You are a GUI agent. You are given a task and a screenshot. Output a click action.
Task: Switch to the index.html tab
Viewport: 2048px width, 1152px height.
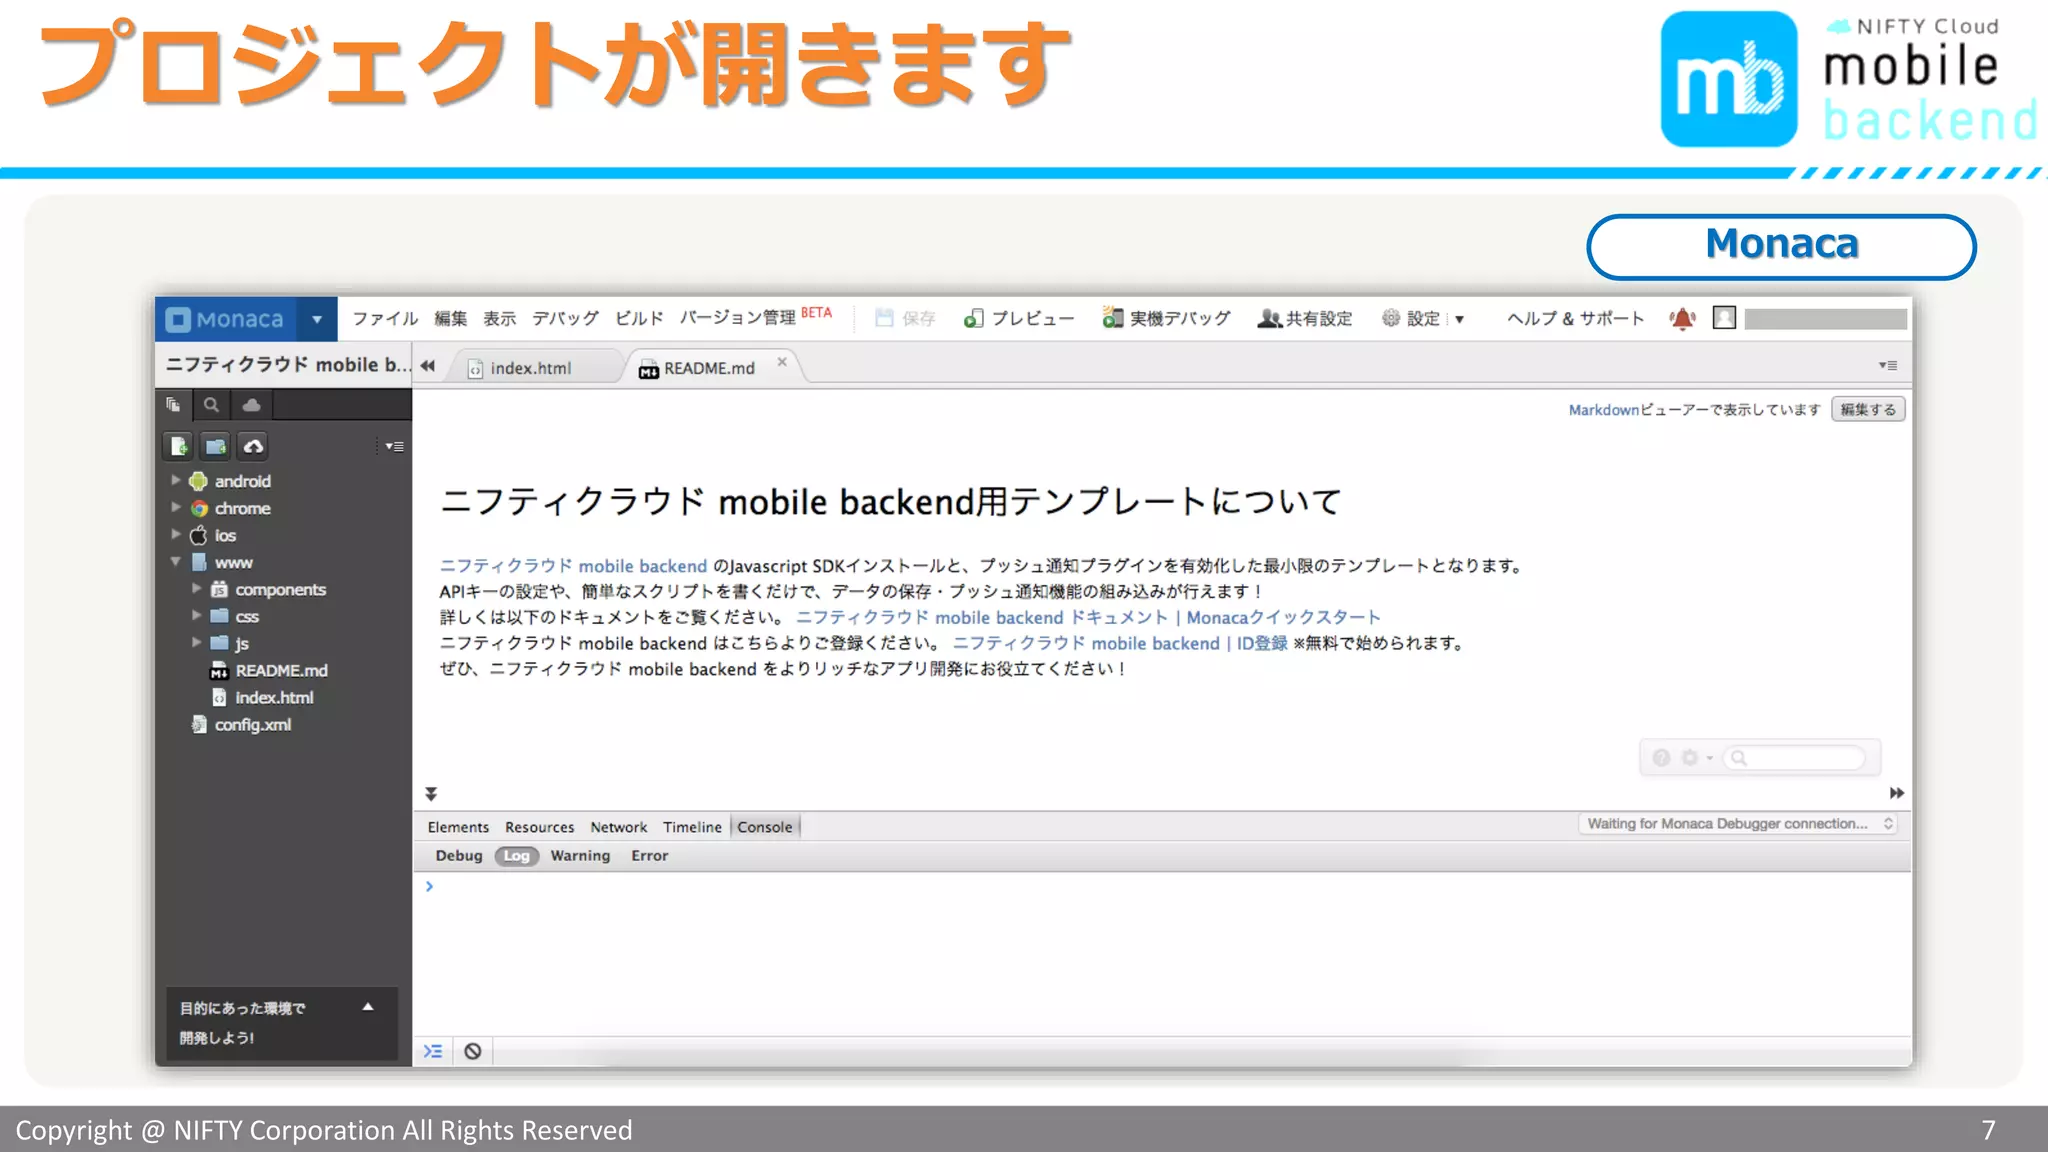530,368
